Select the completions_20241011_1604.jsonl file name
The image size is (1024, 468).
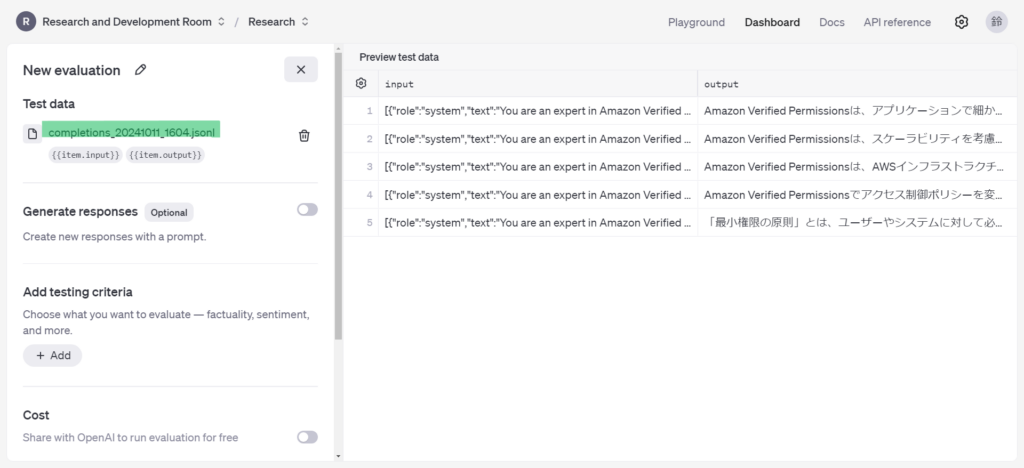(x=132, y=132)
